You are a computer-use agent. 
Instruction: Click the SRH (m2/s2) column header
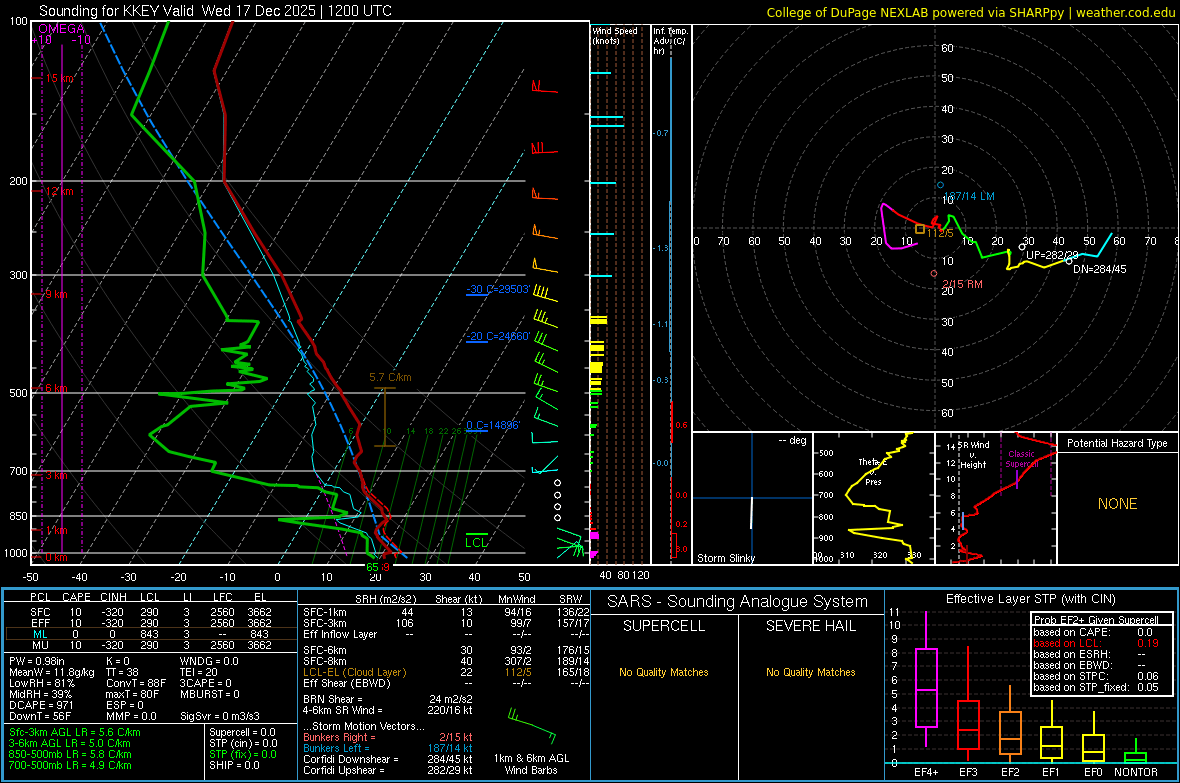(x=385, y=599)
